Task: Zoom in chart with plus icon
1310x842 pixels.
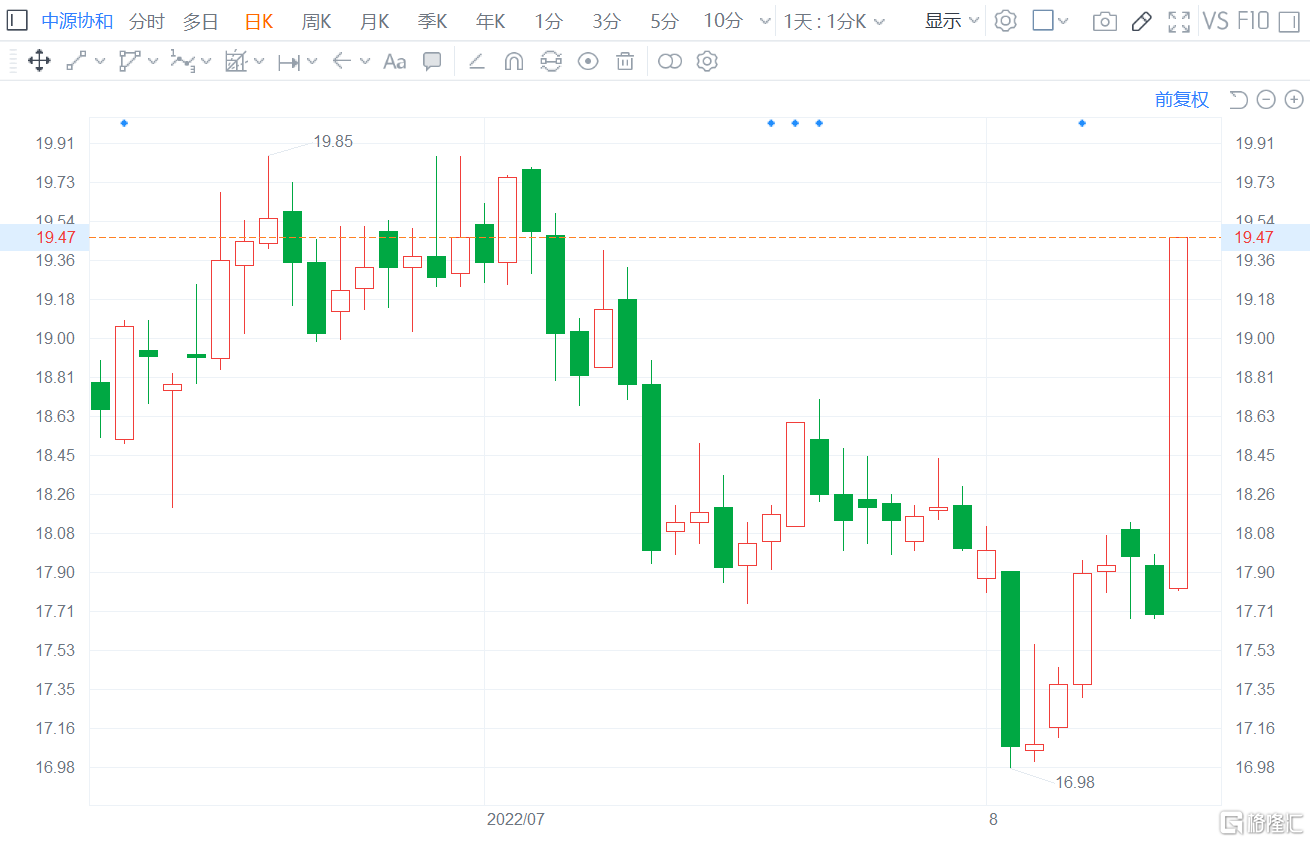Action: pyautogui.click(x=1294, y=99)
